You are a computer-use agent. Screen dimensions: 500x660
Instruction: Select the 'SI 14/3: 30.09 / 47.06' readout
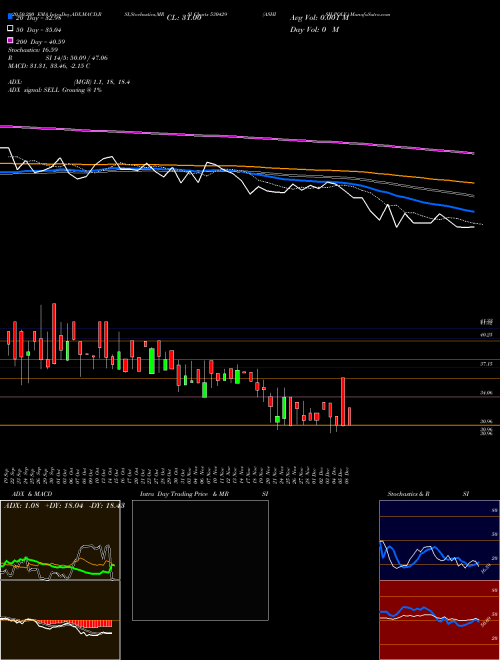[x=77, y=58]
